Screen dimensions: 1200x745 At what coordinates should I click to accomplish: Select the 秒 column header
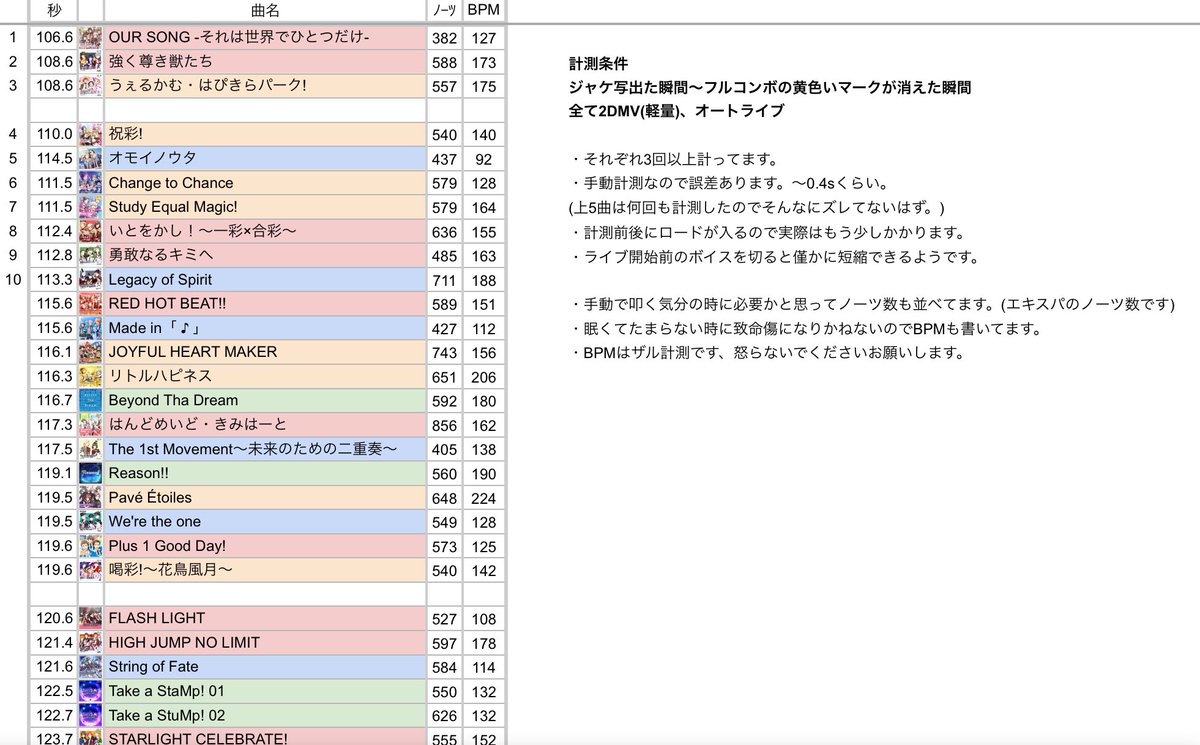click(54, 11)
